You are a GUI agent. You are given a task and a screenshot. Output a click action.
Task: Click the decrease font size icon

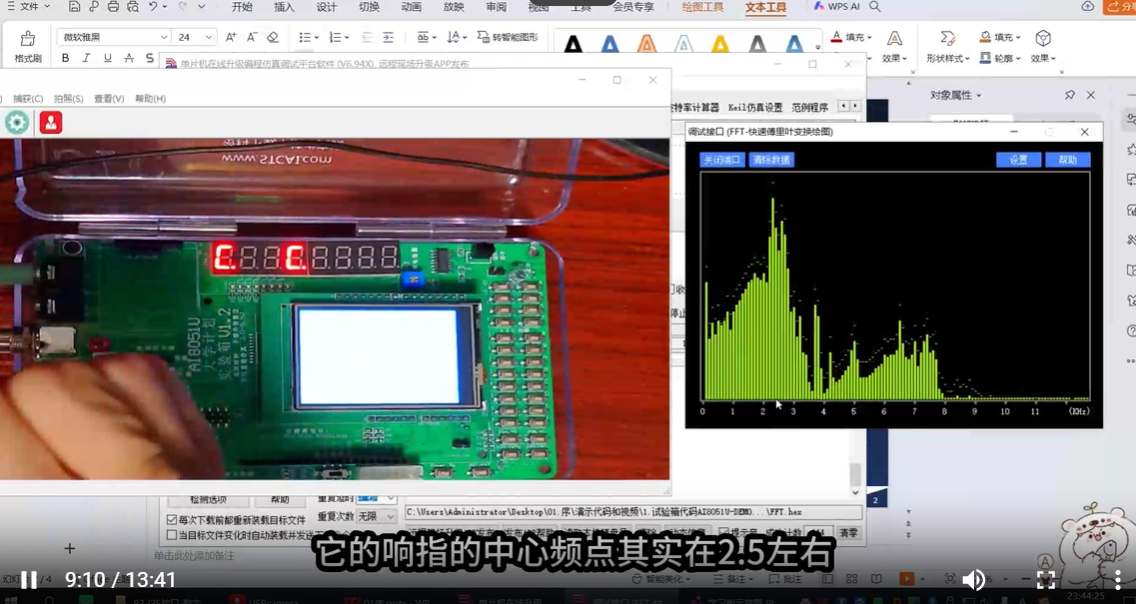[x=251, y=37]
